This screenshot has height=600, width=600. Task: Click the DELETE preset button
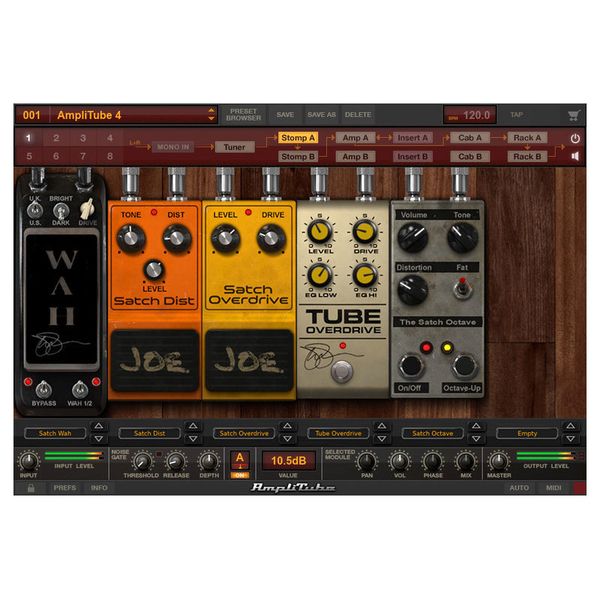click(x=358, y=114)
